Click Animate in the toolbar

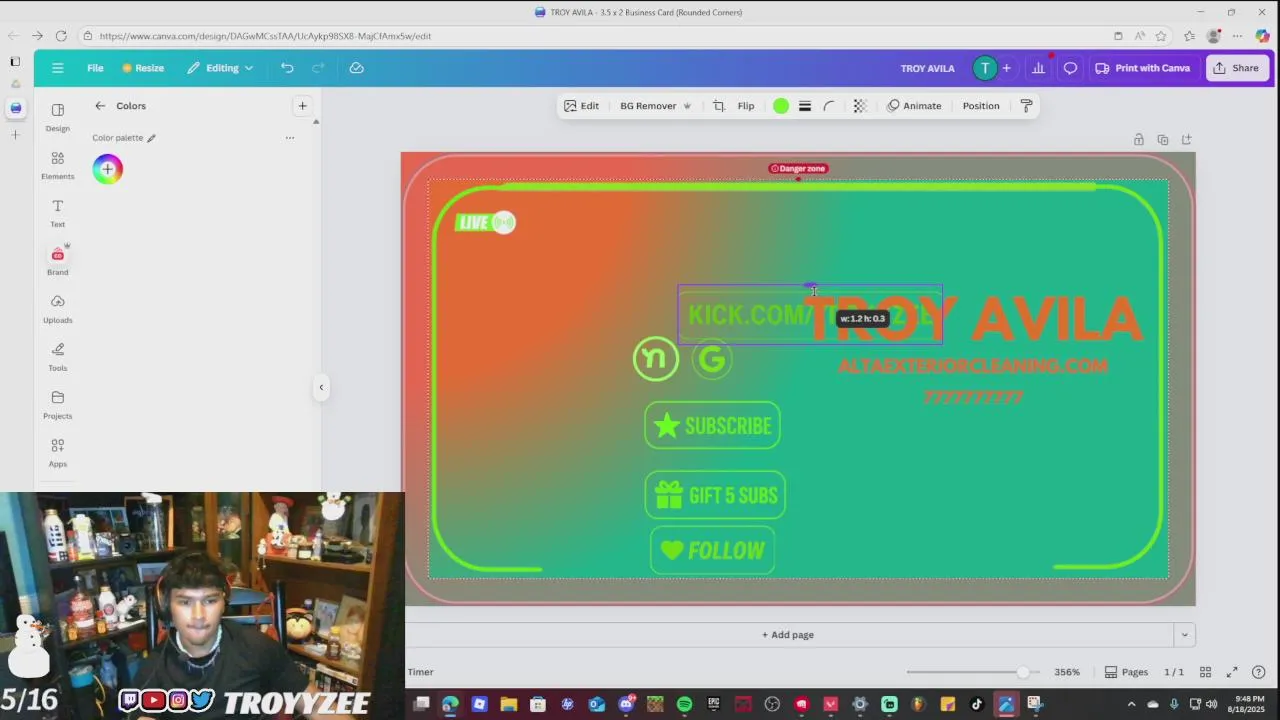[x=914, y=106]
